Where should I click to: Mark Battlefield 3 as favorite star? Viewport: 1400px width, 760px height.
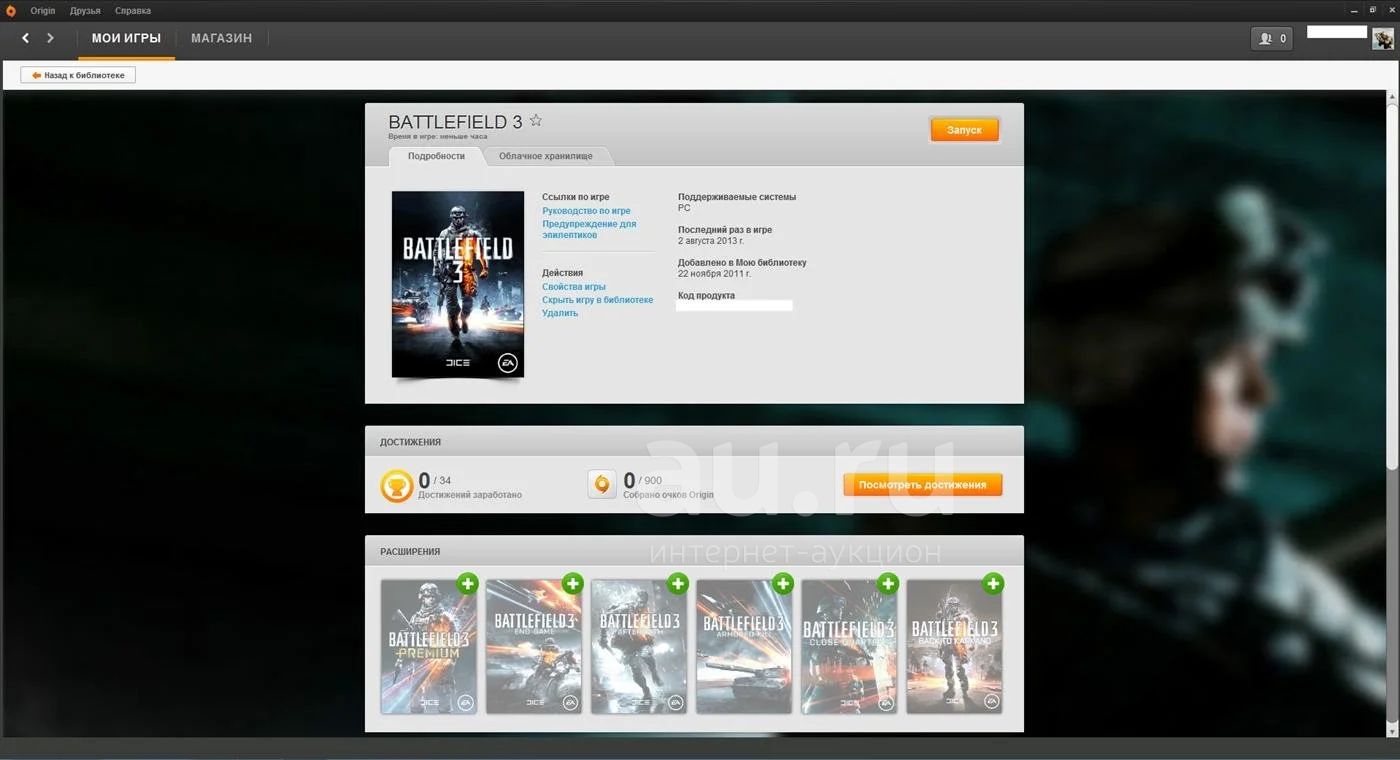click(x=535, y=120)
